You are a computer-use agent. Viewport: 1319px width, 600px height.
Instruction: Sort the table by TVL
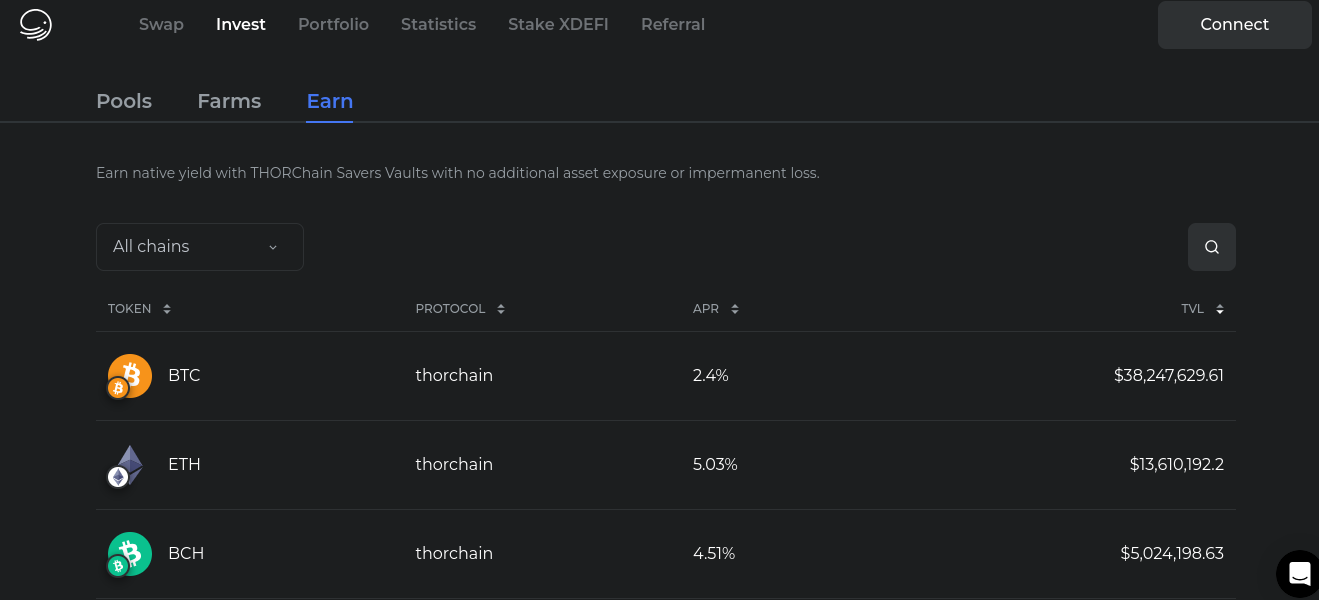pyautogui.click(x=1220, y=309)
